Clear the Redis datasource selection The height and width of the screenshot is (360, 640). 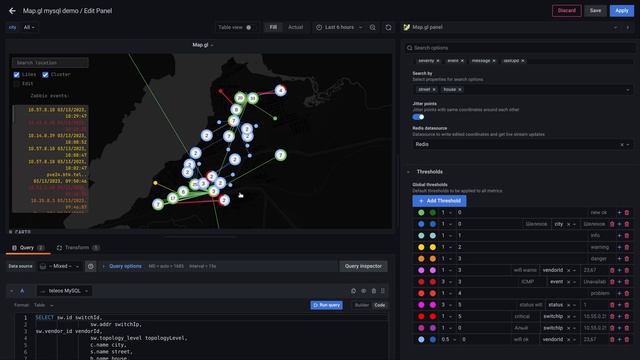pyautogui.click(x=622, y=144)
